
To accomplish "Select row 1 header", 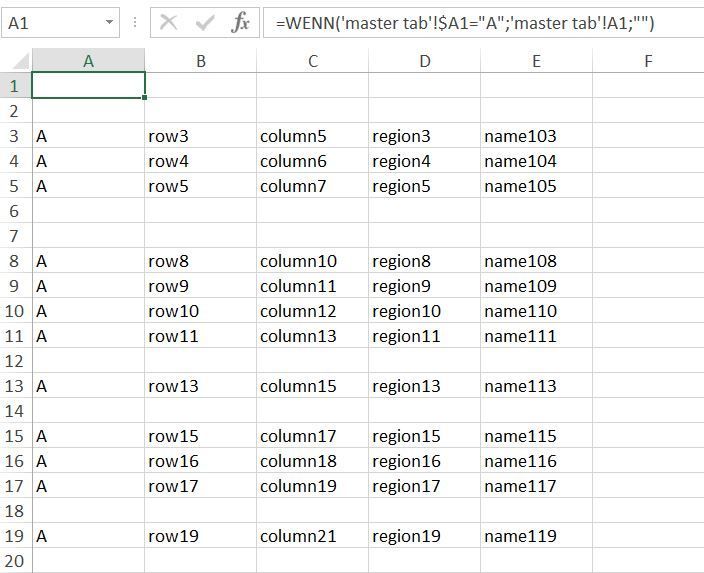I will [x=16, y=85].
